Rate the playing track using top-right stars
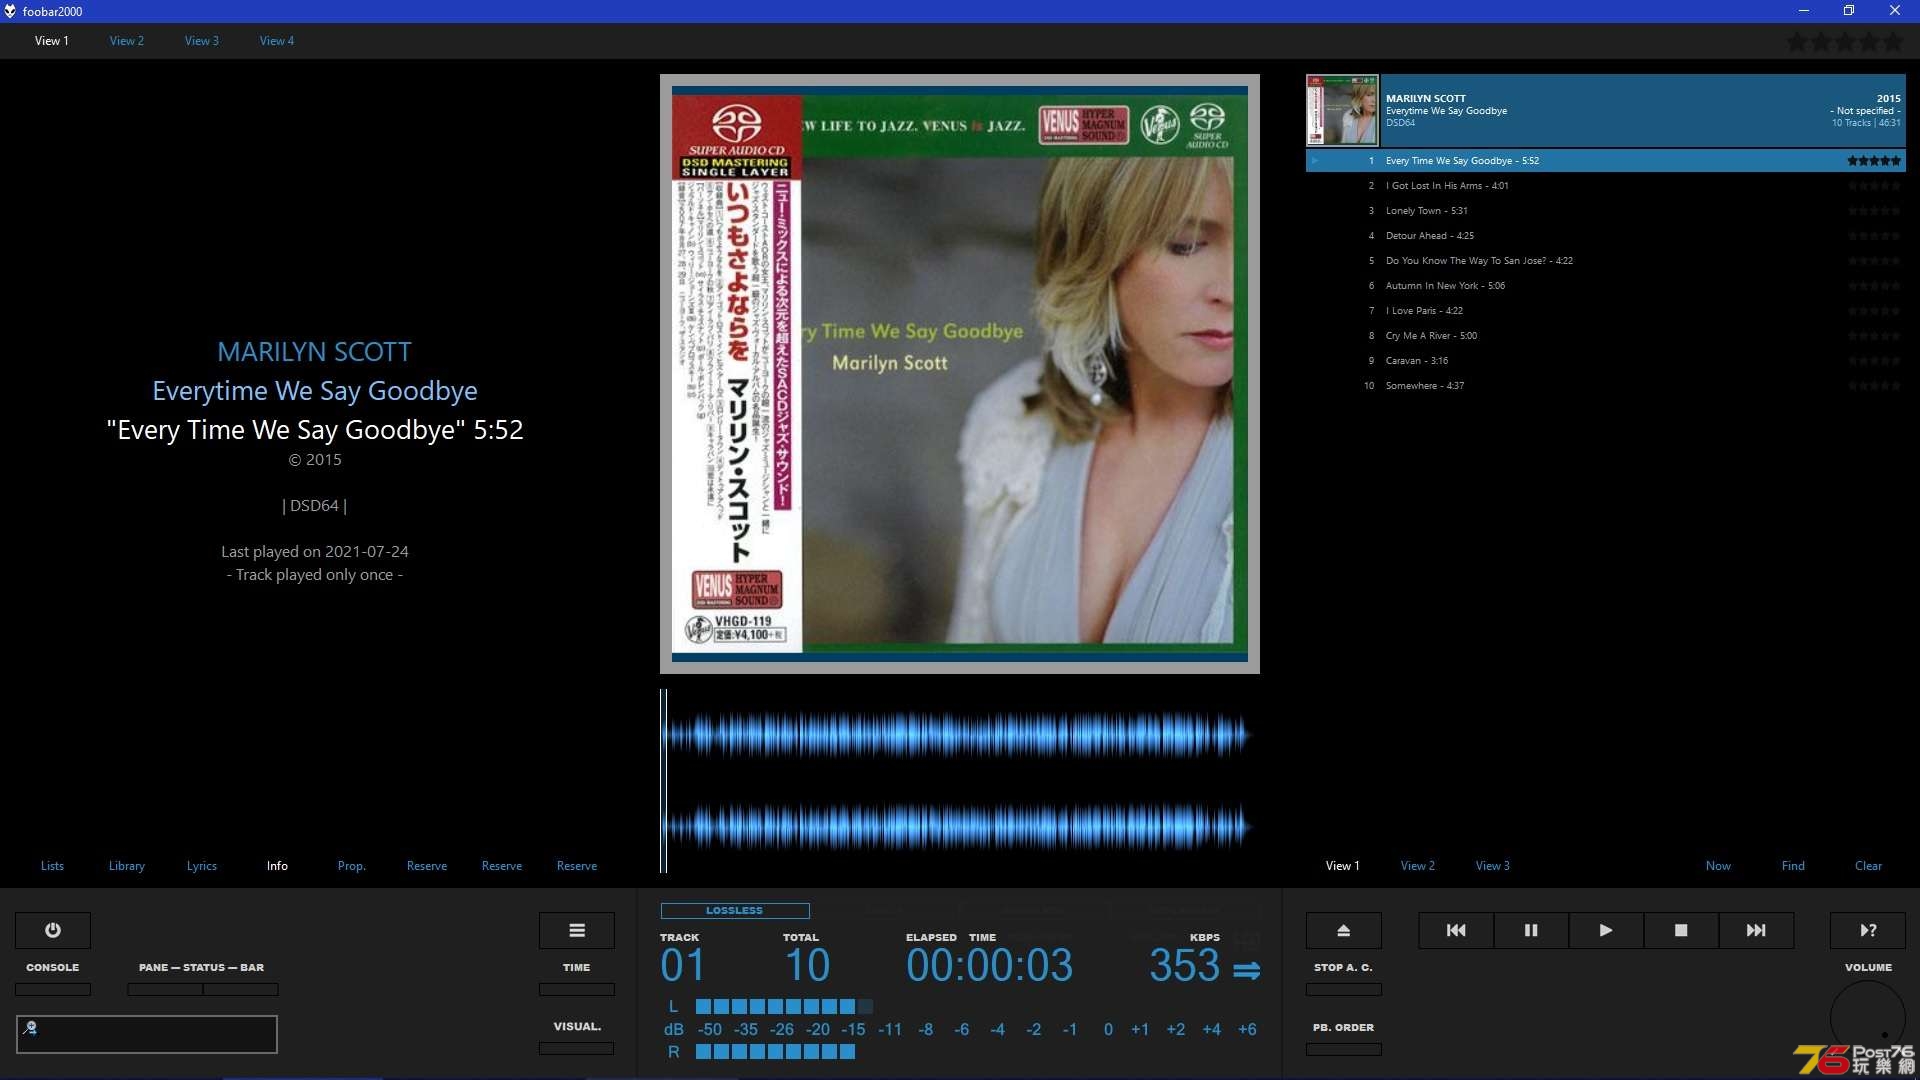Viewport: 1920px width, 1080px height. coord(1845,42)
